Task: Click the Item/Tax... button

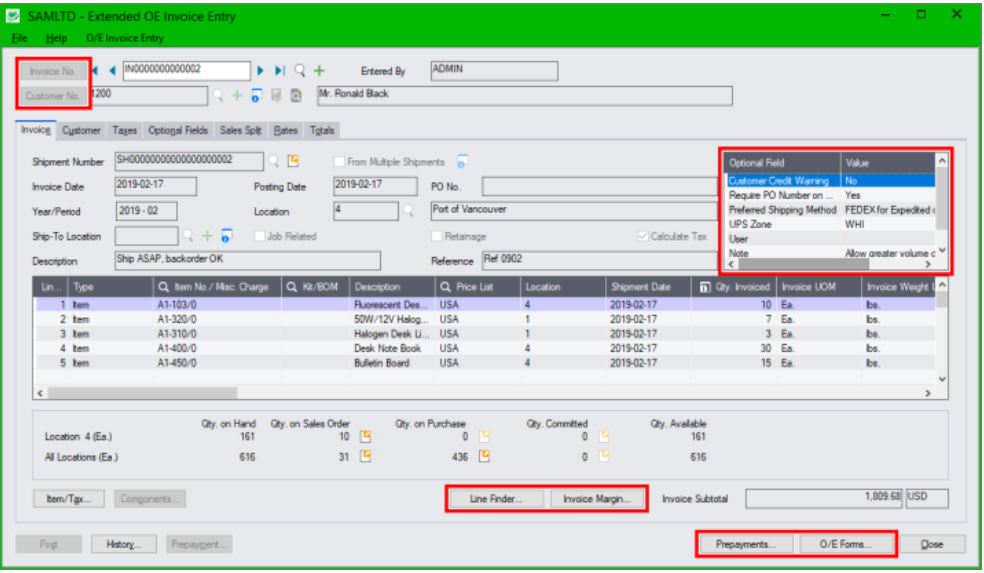Action: (x=68, y=499)
